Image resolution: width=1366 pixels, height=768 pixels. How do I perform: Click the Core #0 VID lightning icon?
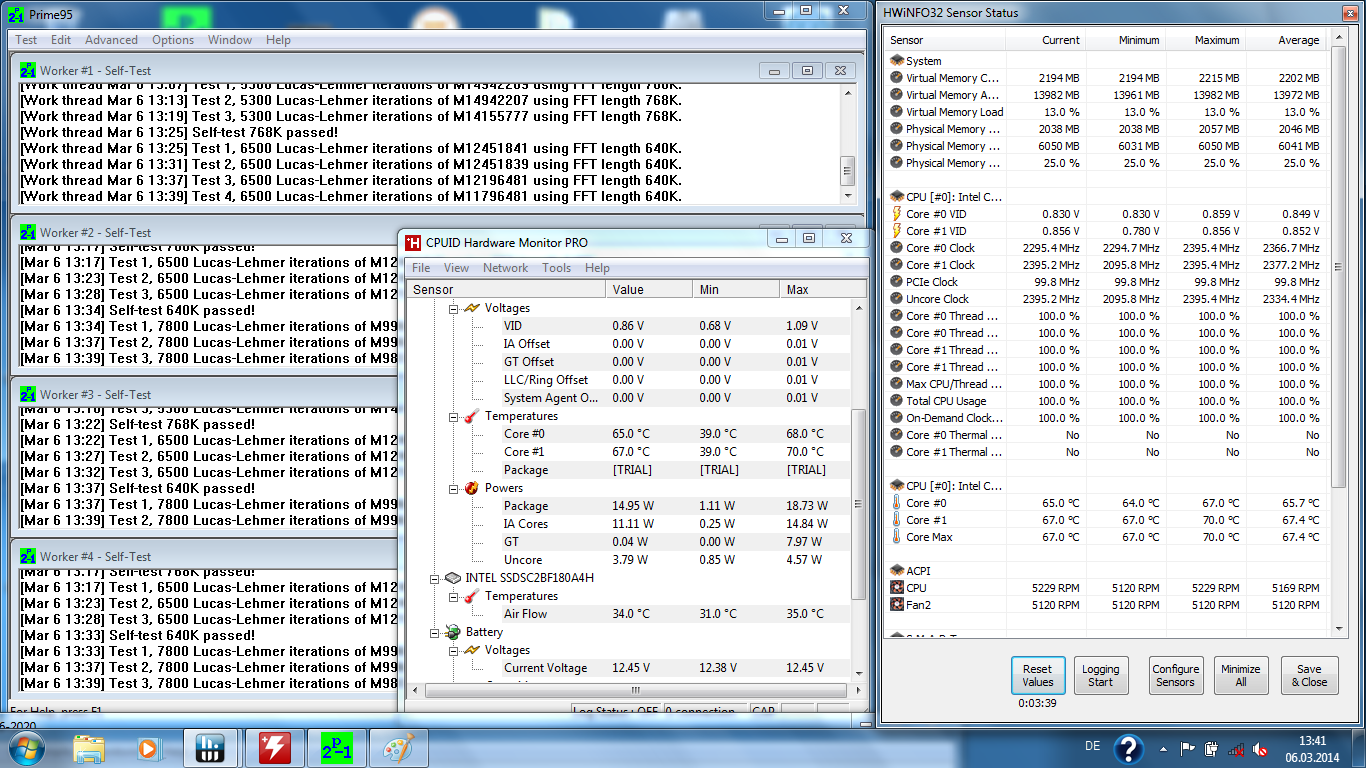tap(897, 214)
